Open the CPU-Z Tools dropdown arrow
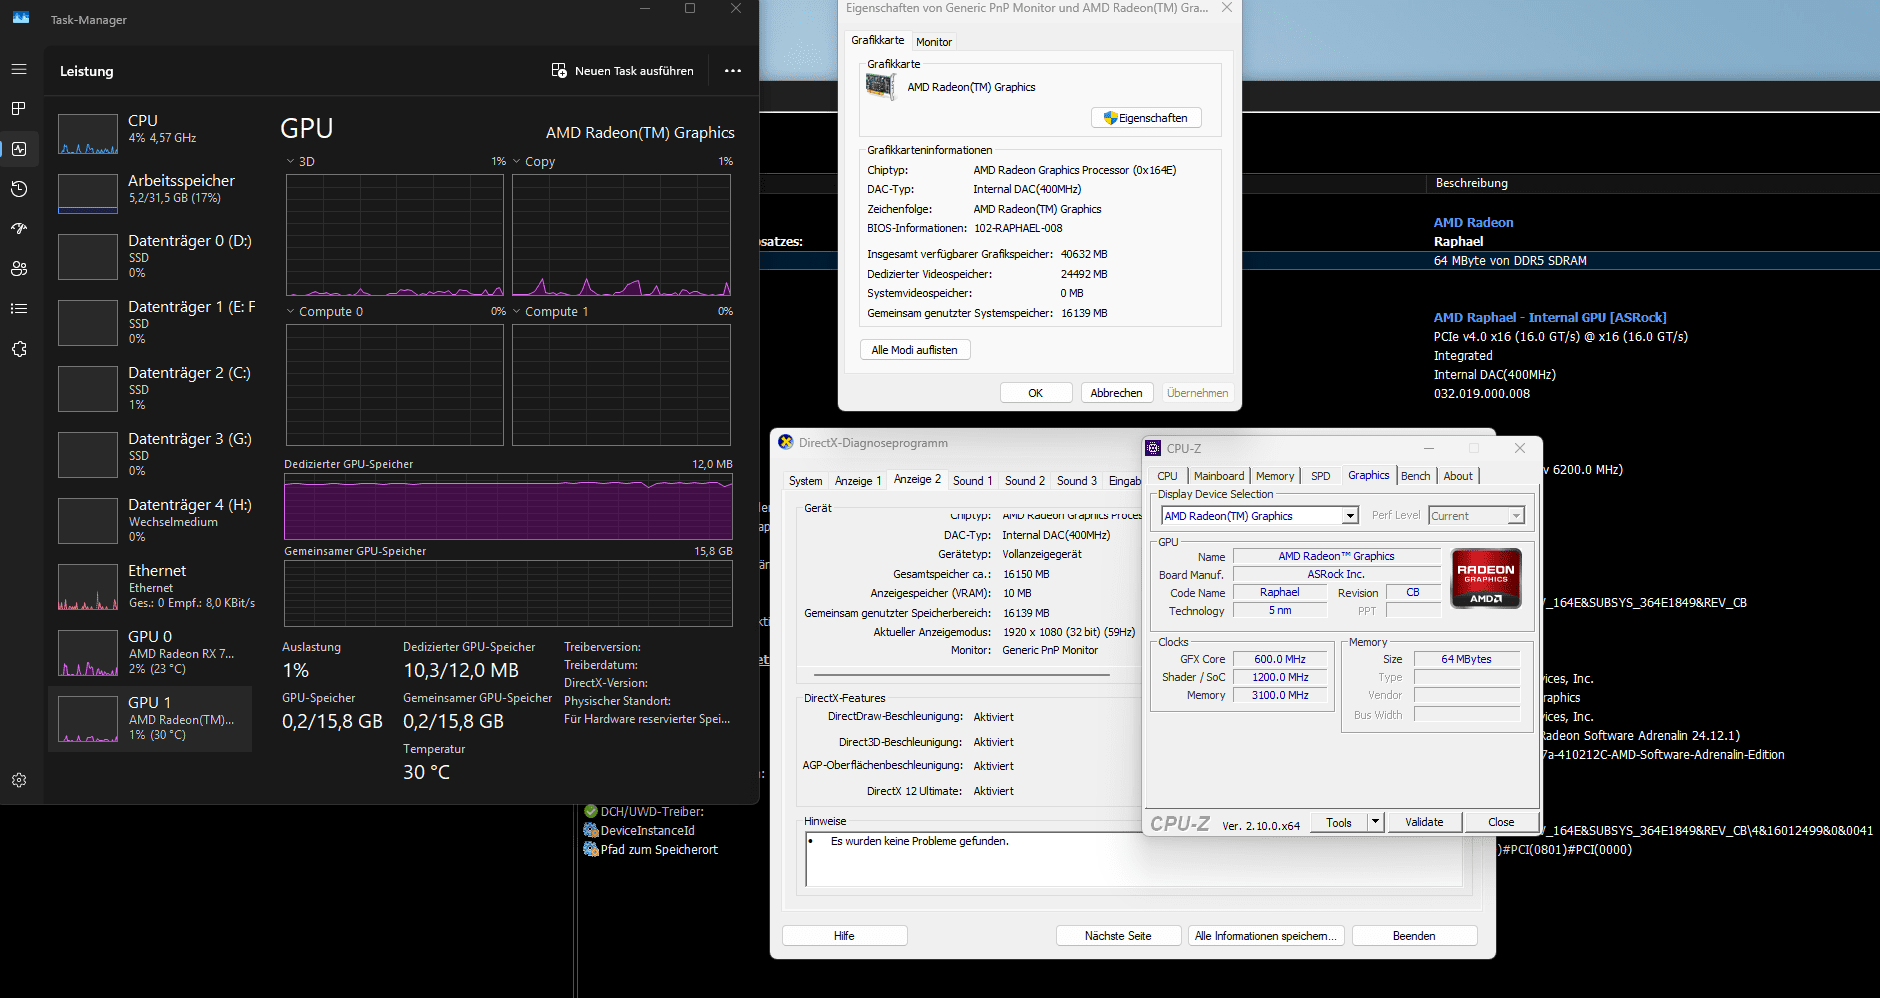Viewport: 1880px width, 998px height. click(x=1375, y=822)
